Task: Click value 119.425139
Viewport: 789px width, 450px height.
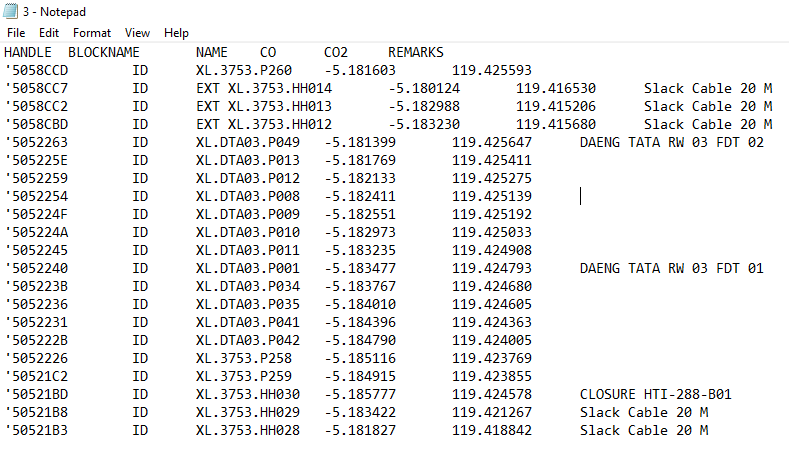Action: pos(492,196)
